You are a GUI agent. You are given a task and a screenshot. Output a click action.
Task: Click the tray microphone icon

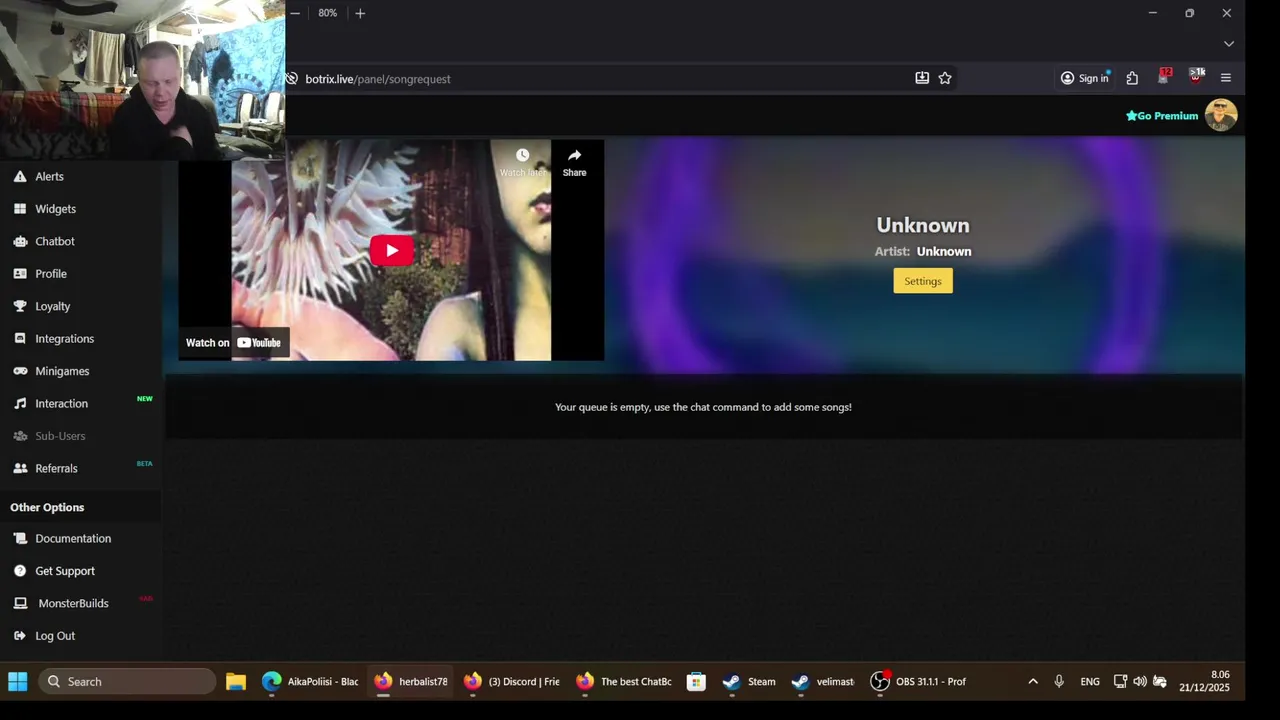coord(1059,681)
